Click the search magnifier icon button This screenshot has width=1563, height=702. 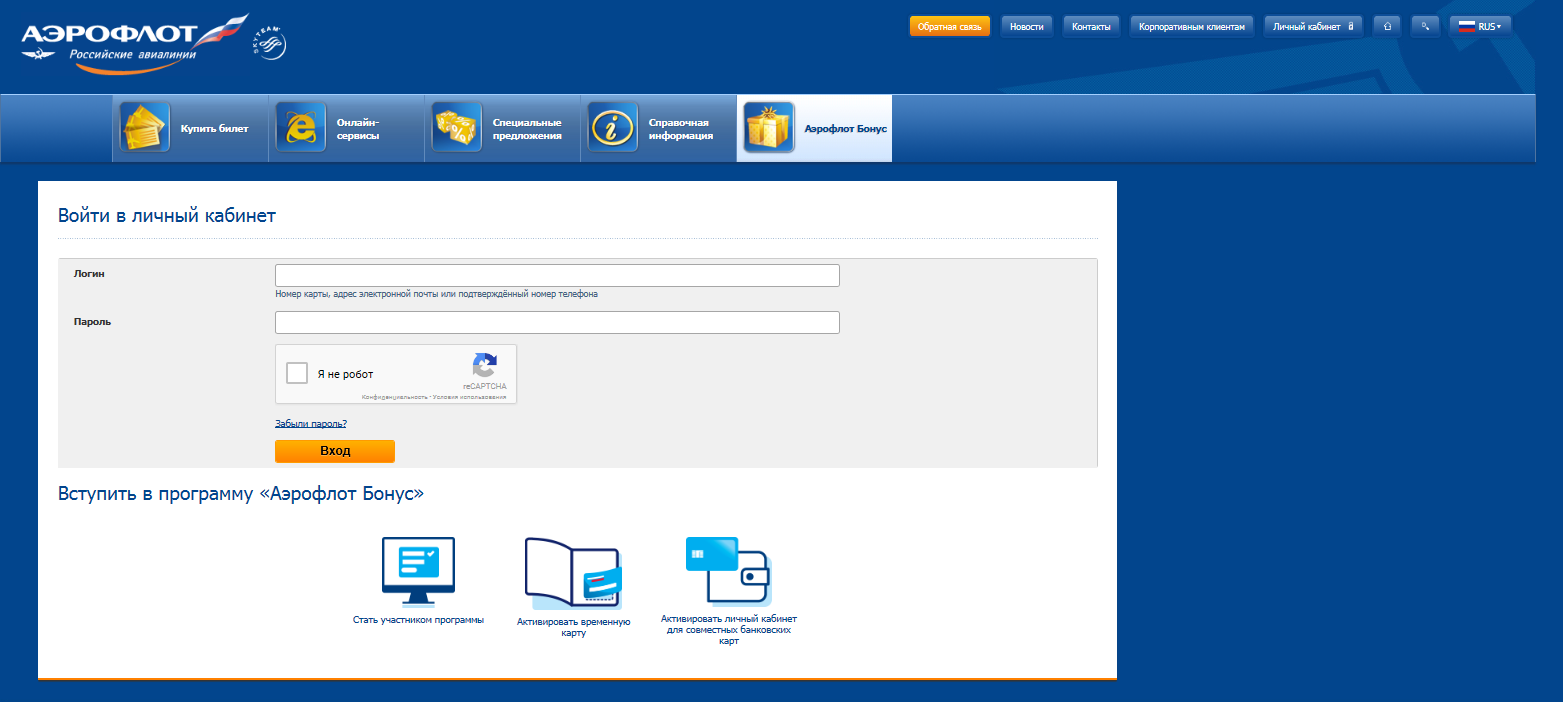point(1425,27)
